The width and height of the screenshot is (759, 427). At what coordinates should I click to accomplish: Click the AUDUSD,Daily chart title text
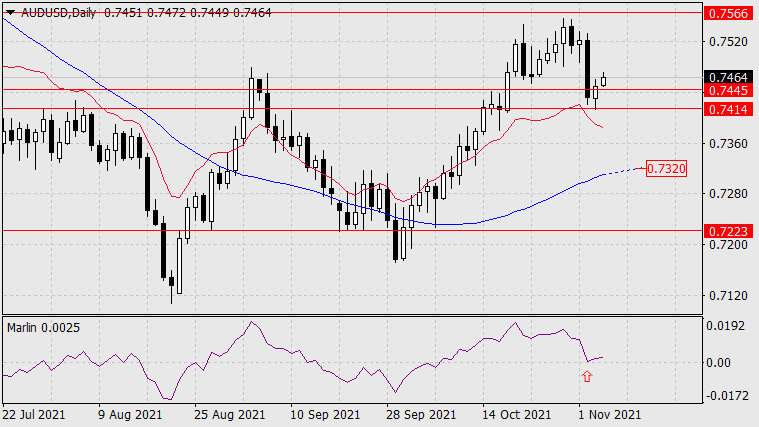[x=59, y=13]
